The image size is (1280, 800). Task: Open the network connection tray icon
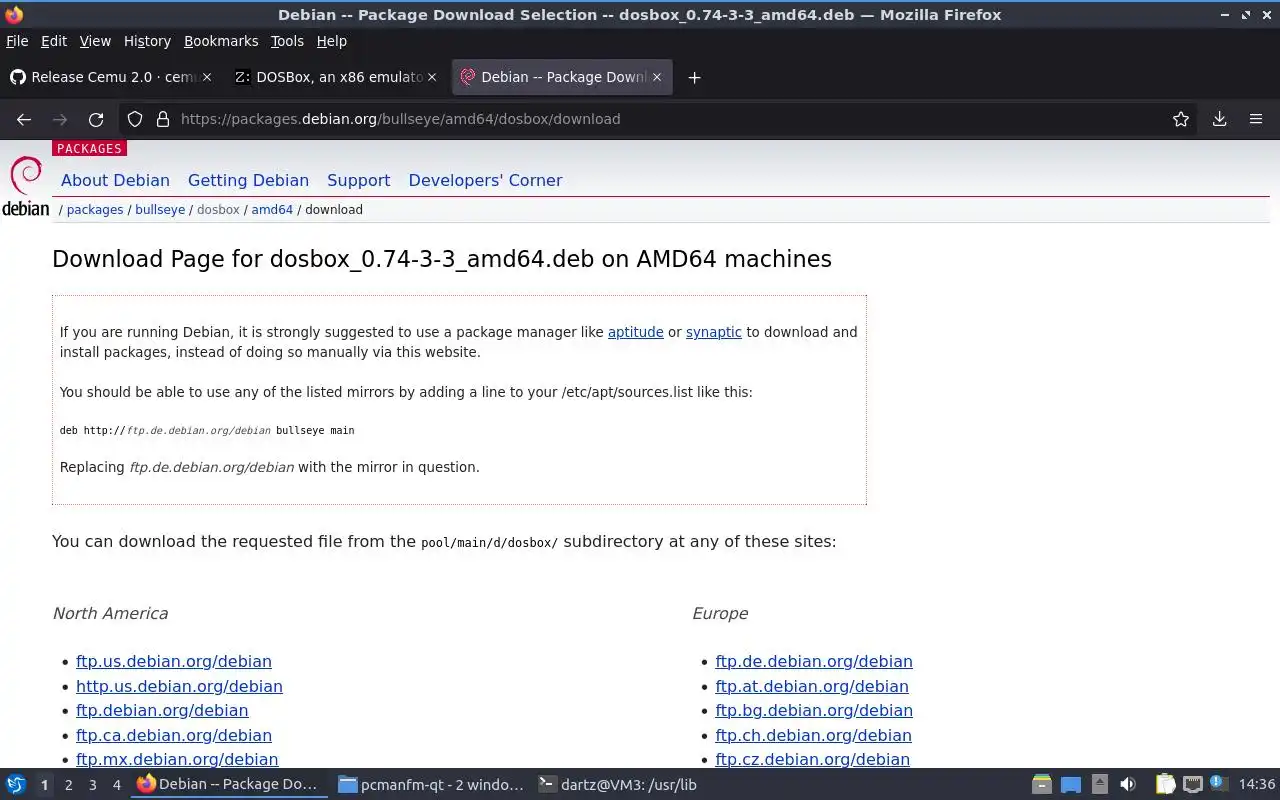click(x=1192, y=785)
